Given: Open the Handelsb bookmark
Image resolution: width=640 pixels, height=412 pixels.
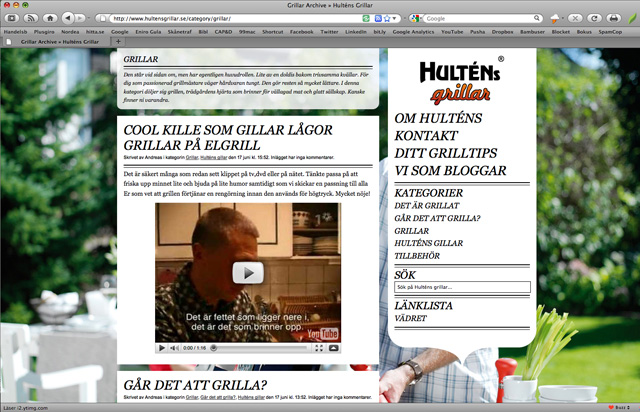Looking at the screenshot, I should 16,32.
